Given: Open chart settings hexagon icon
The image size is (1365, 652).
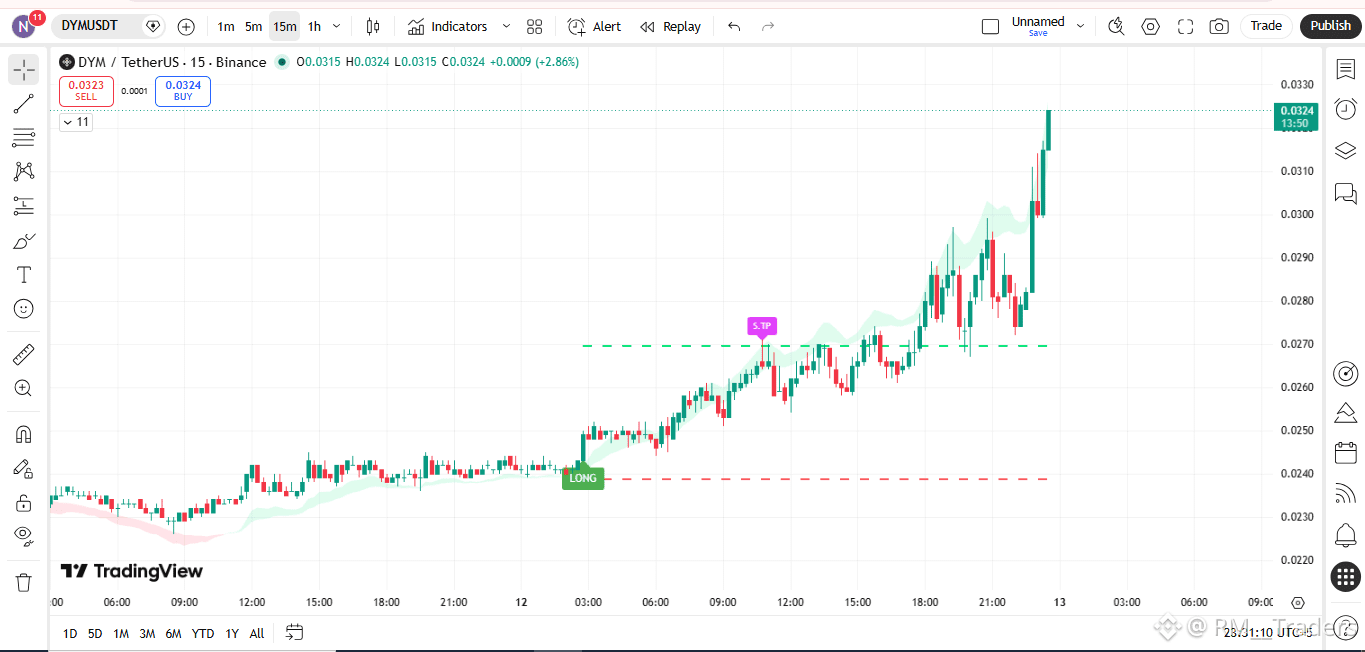Looking at the screenshot, I should tap(1151, 27).
